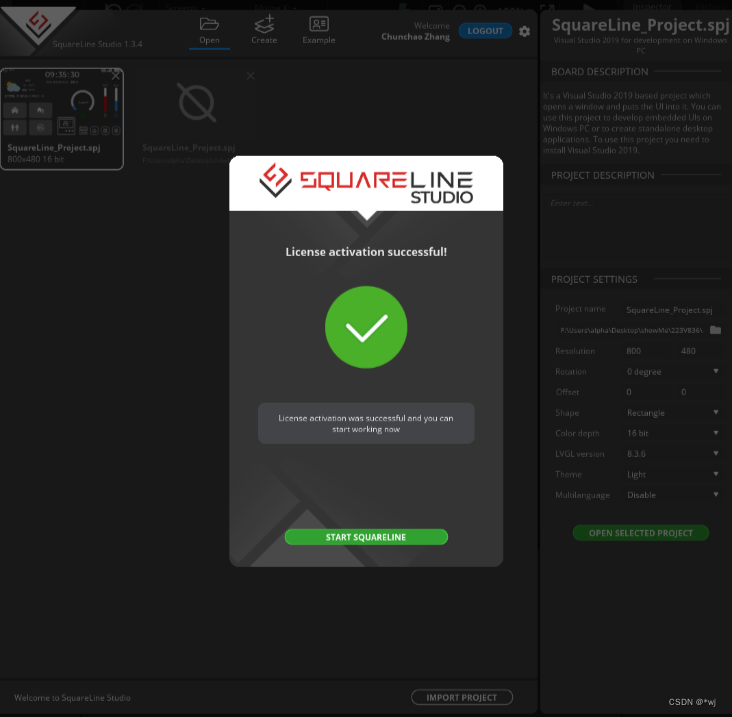
Task: Select the first SquareLine_Project.spj 800x480 thumbnail
Action: click(62, 119)
